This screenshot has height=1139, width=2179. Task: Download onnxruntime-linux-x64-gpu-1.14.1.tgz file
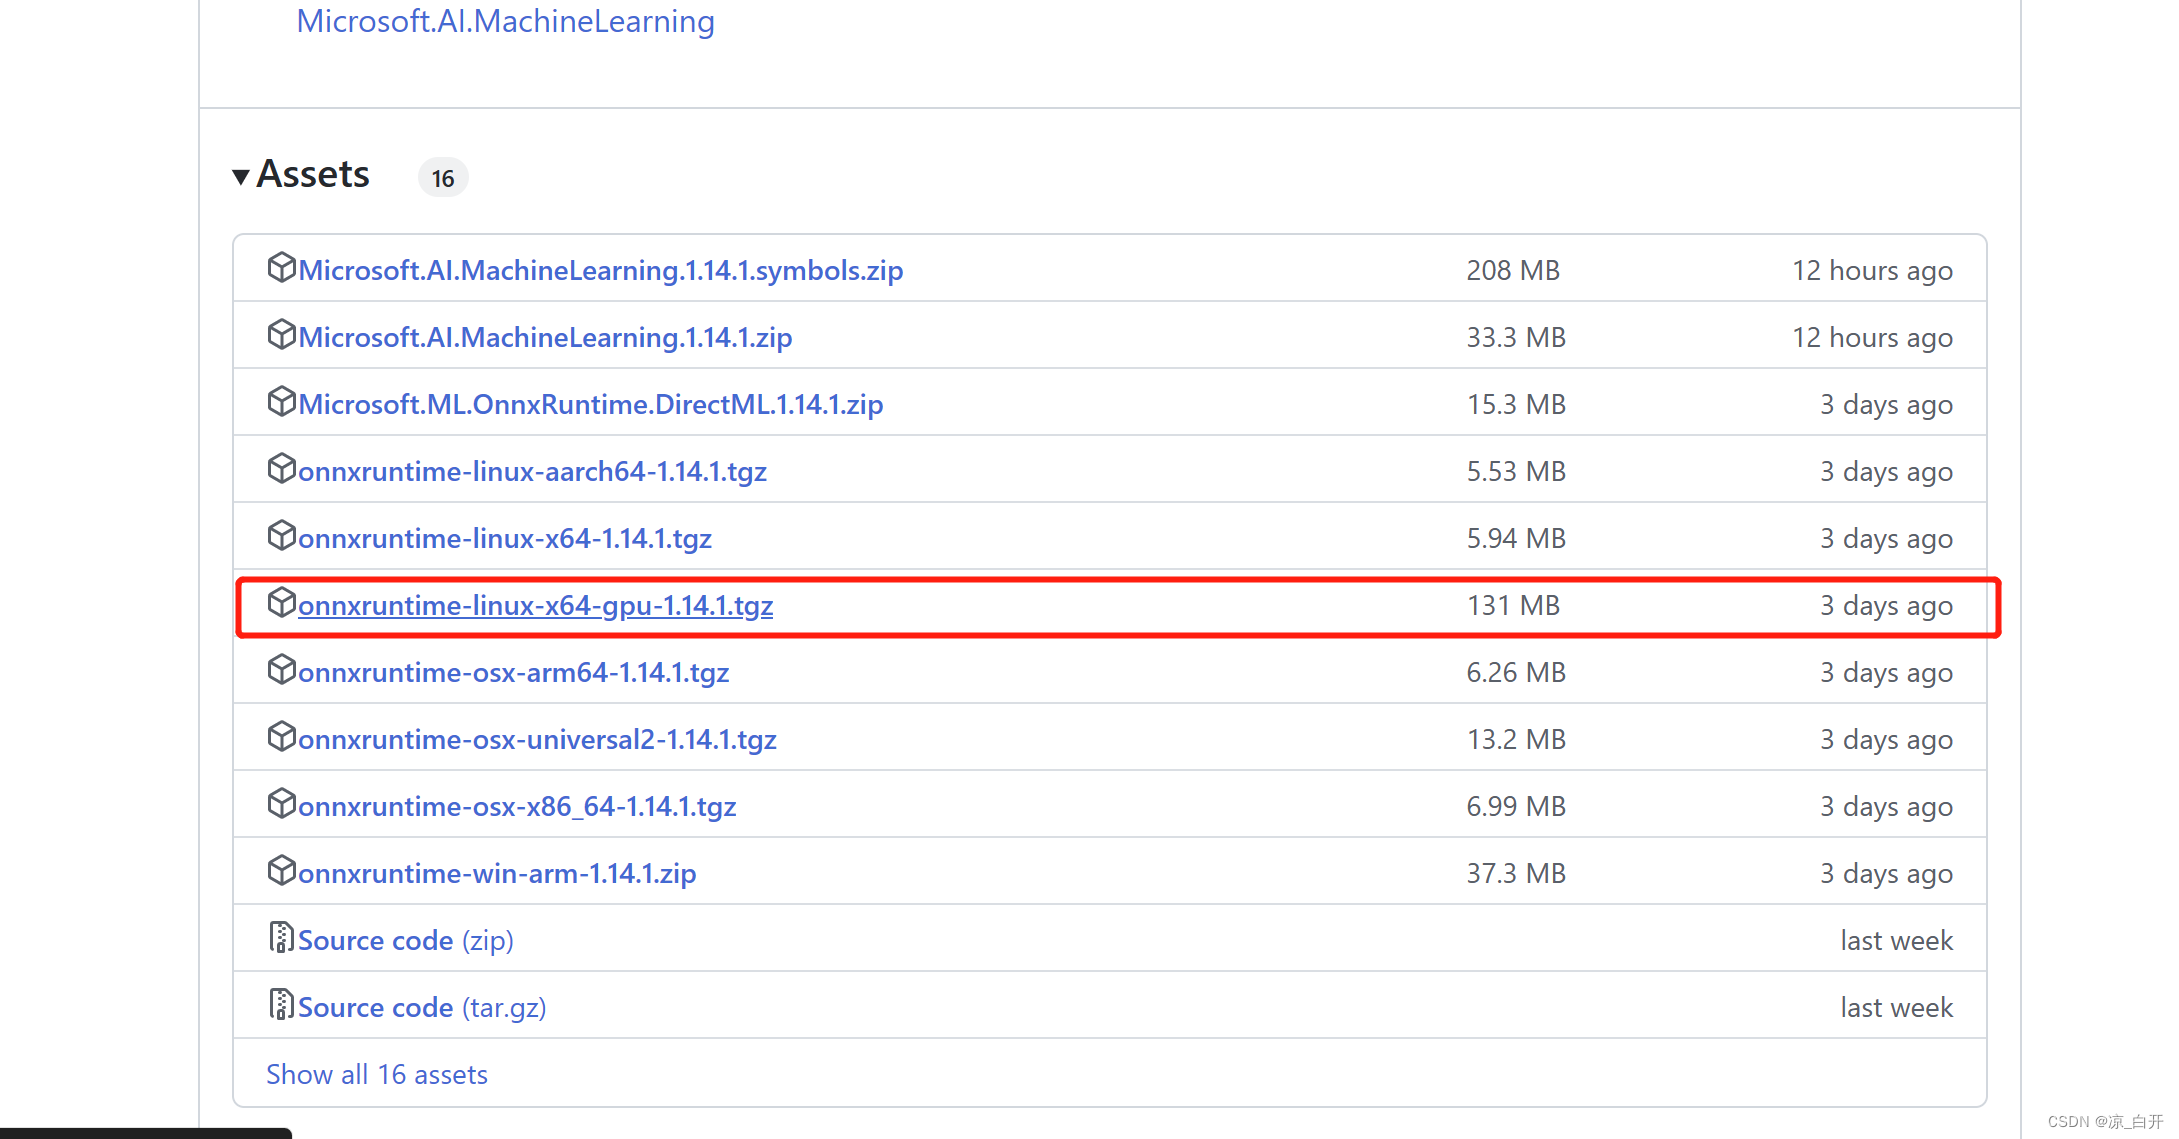point(535,604)
